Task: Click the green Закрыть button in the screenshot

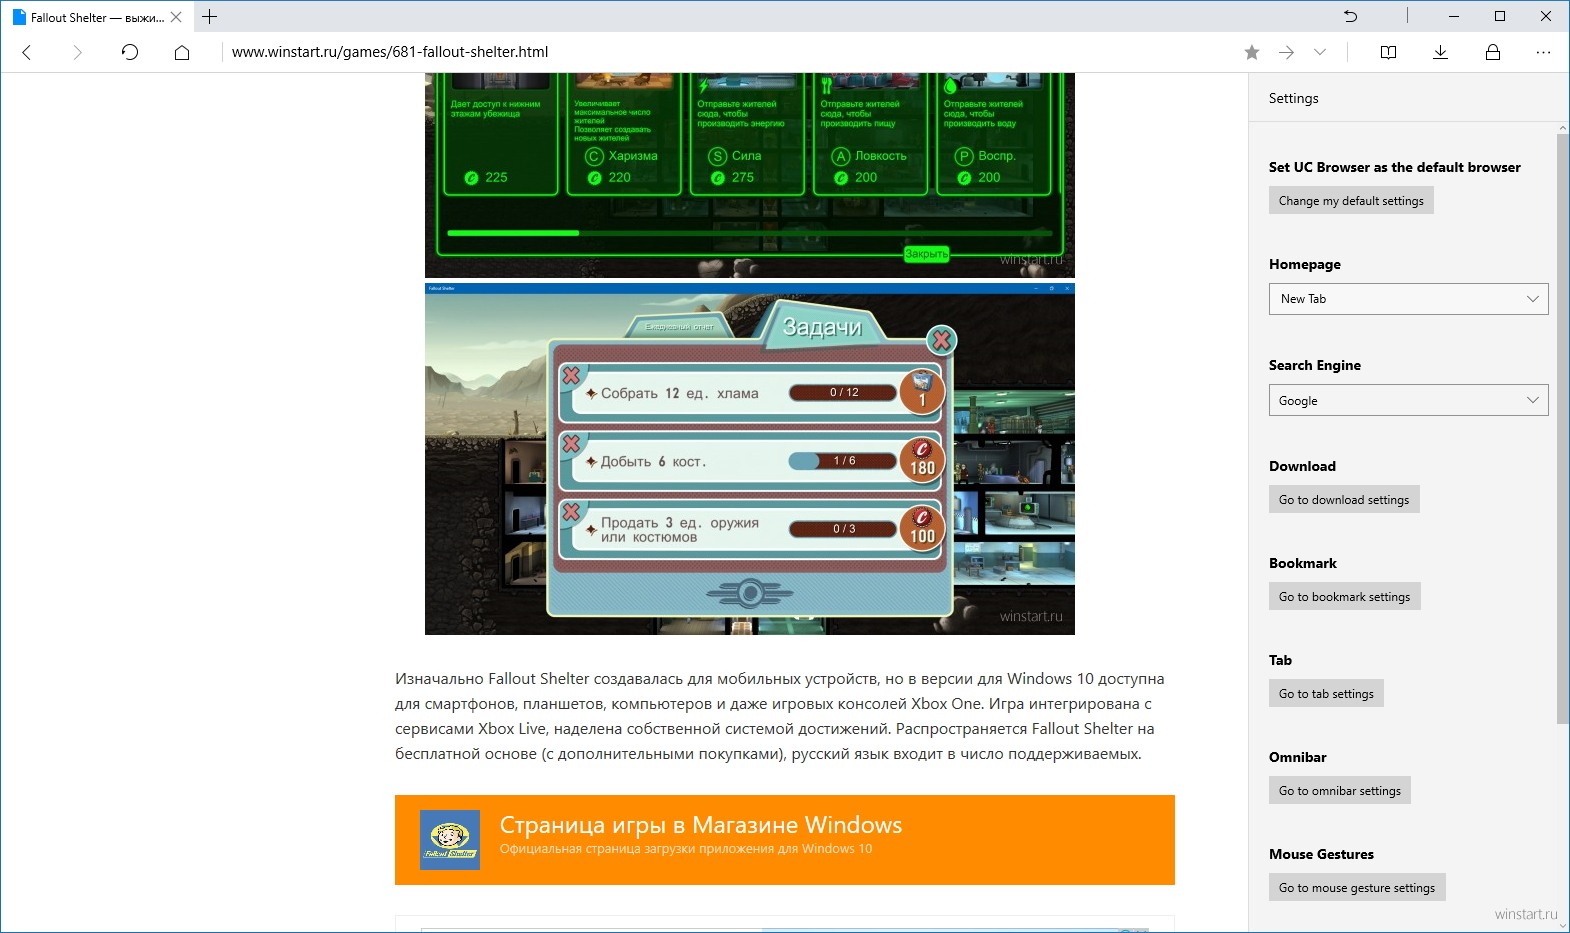Action: point(926,254)
